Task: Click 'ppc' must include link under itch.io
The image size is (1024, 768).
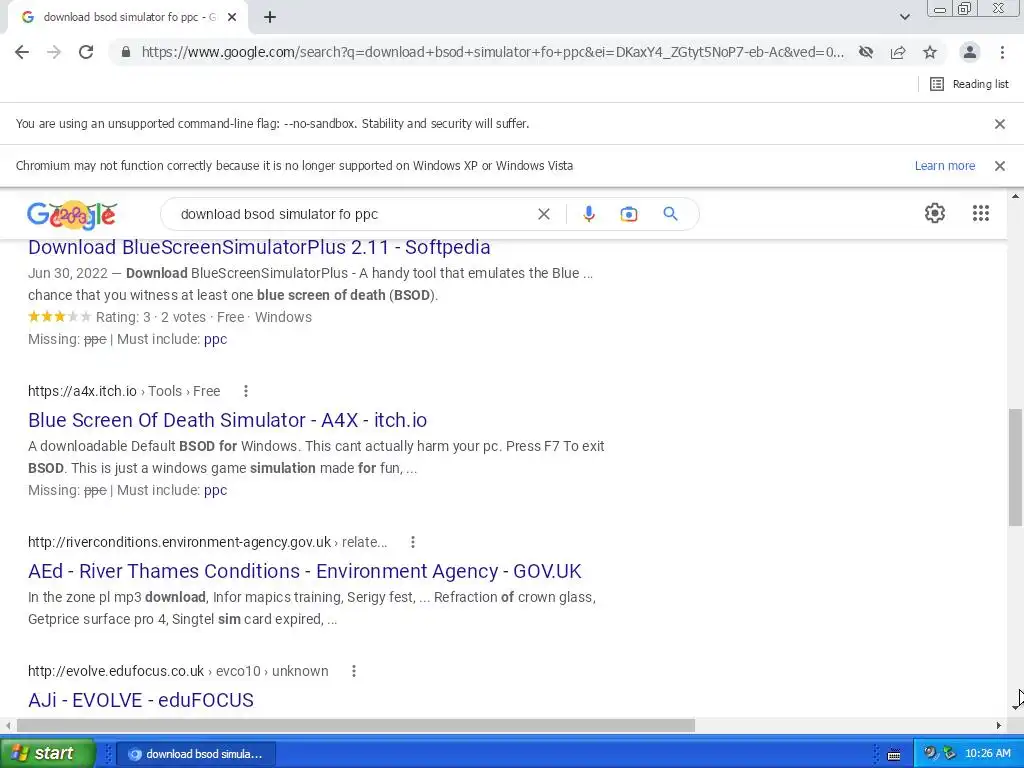Action: click(216, 490)
